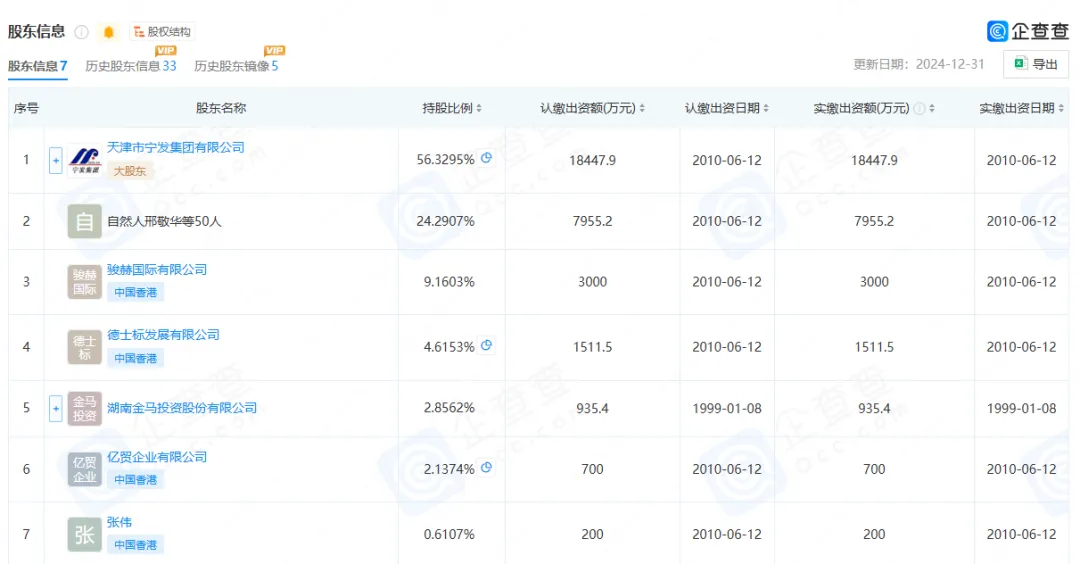Open shareholder 张伟 profile link

point(119,522)
